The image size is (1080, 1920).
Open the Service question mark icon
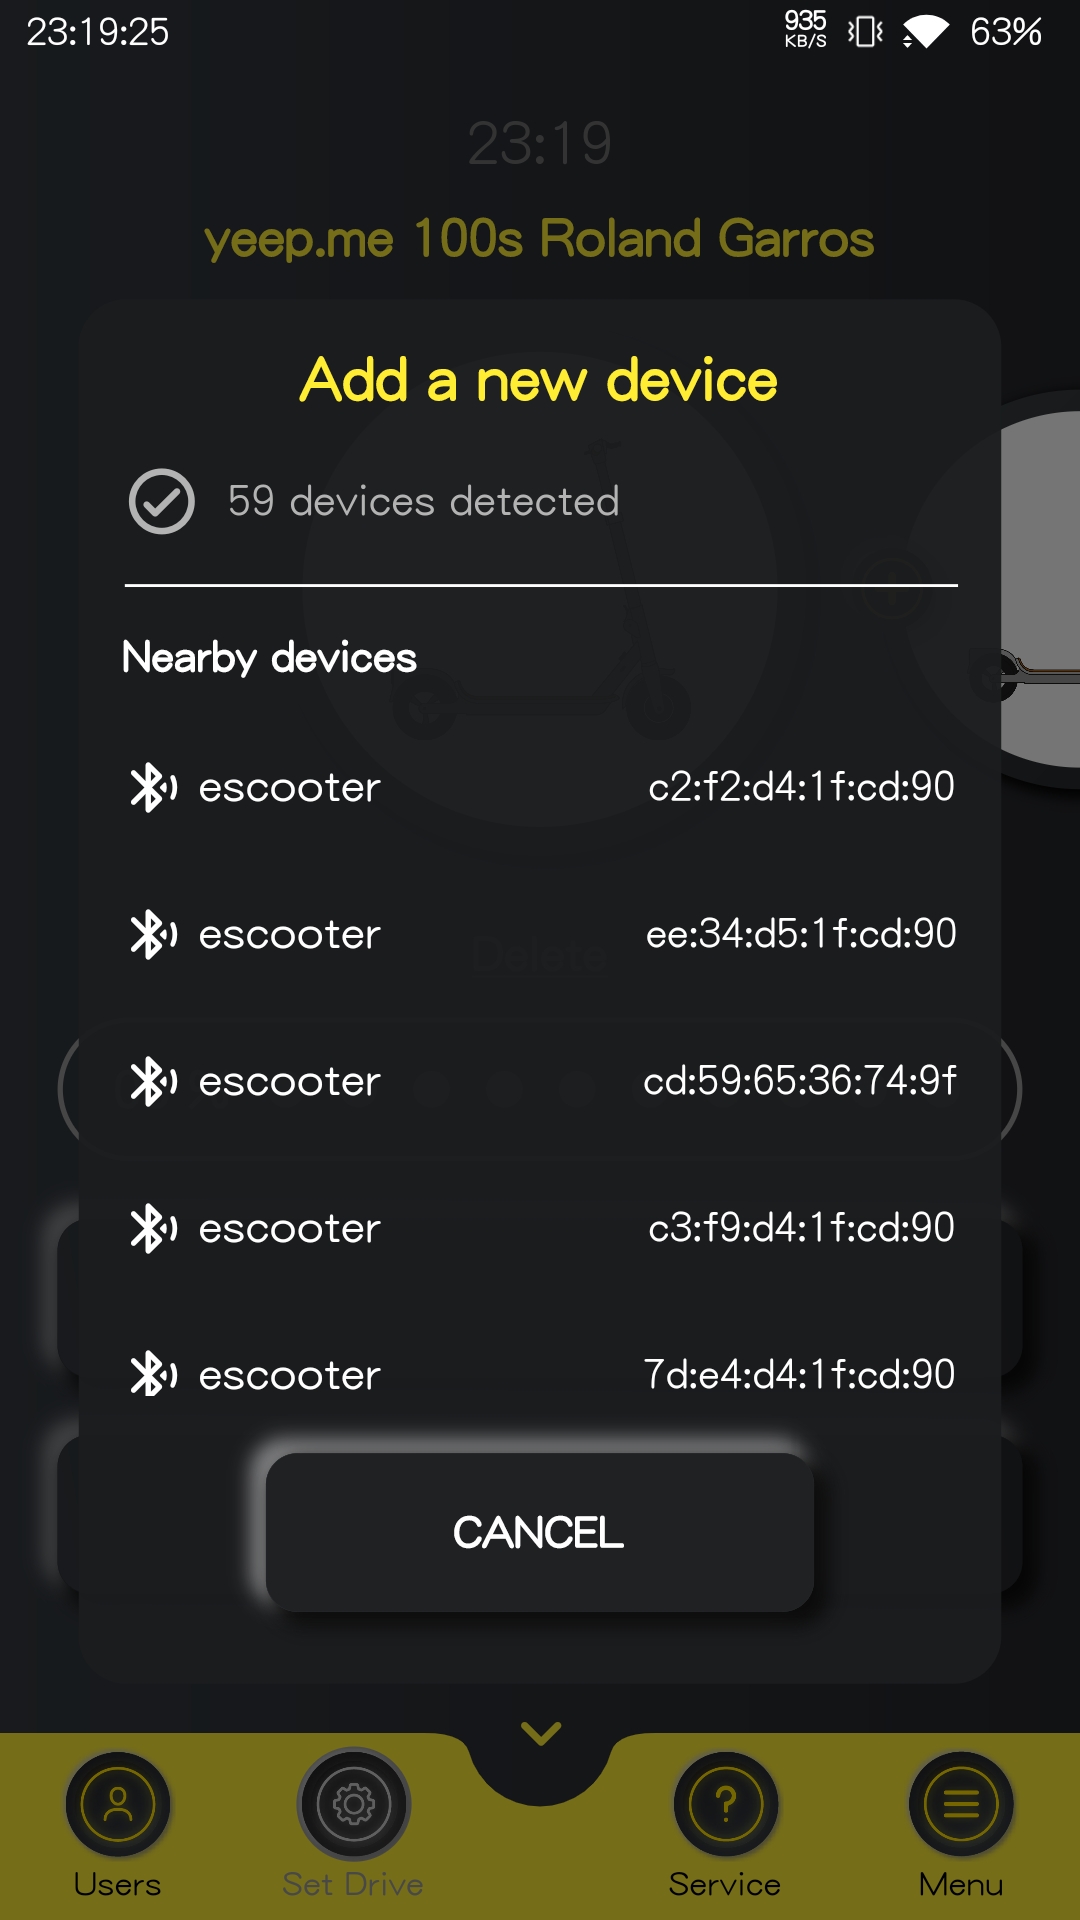tap(726, 1805)
